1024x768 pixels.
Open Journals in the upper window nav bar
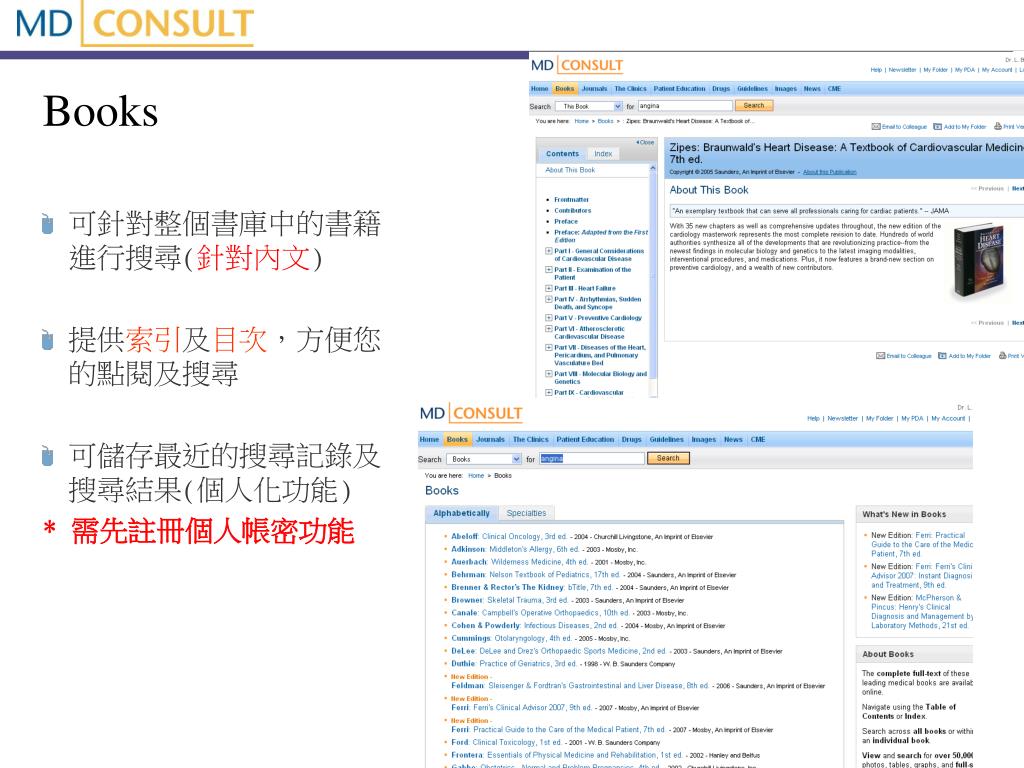coord(594,89)
